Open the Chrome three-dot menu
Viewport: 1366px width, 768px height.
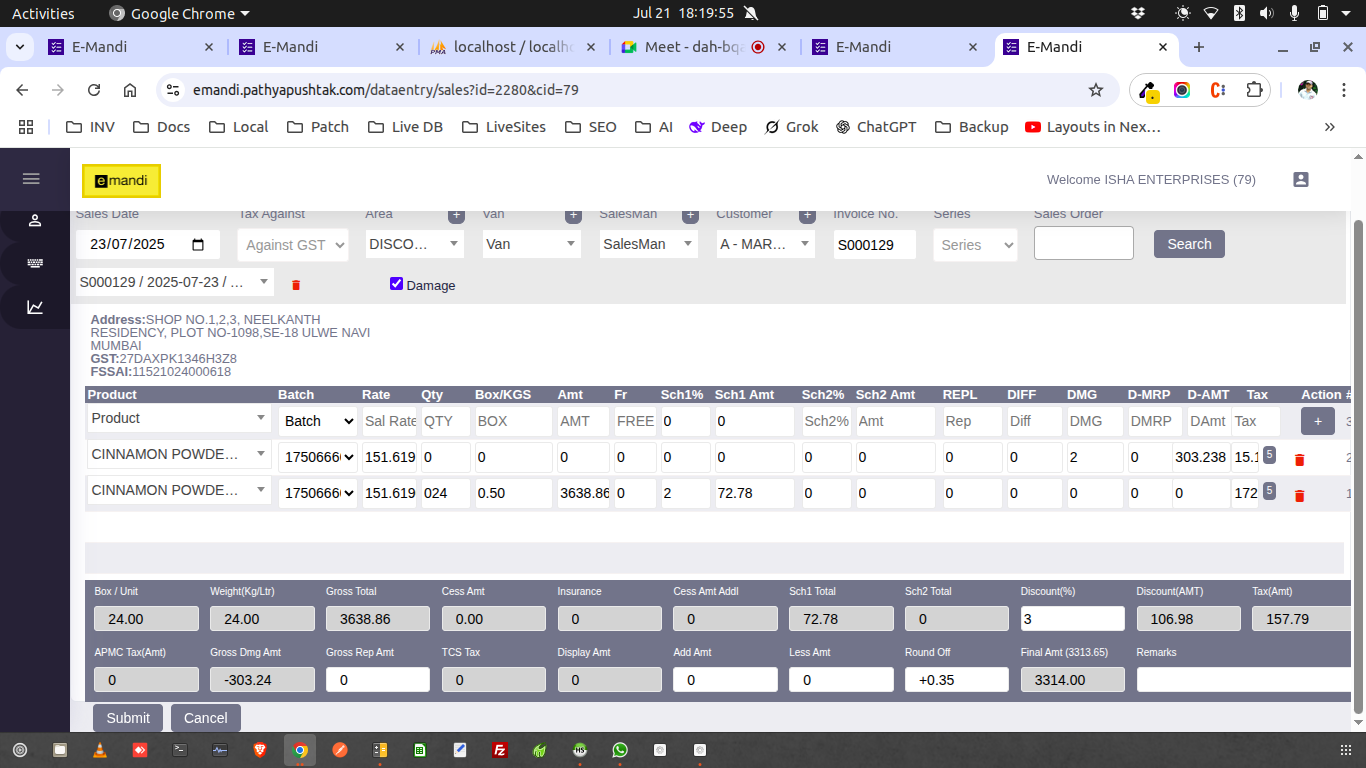pos(1343,90)
